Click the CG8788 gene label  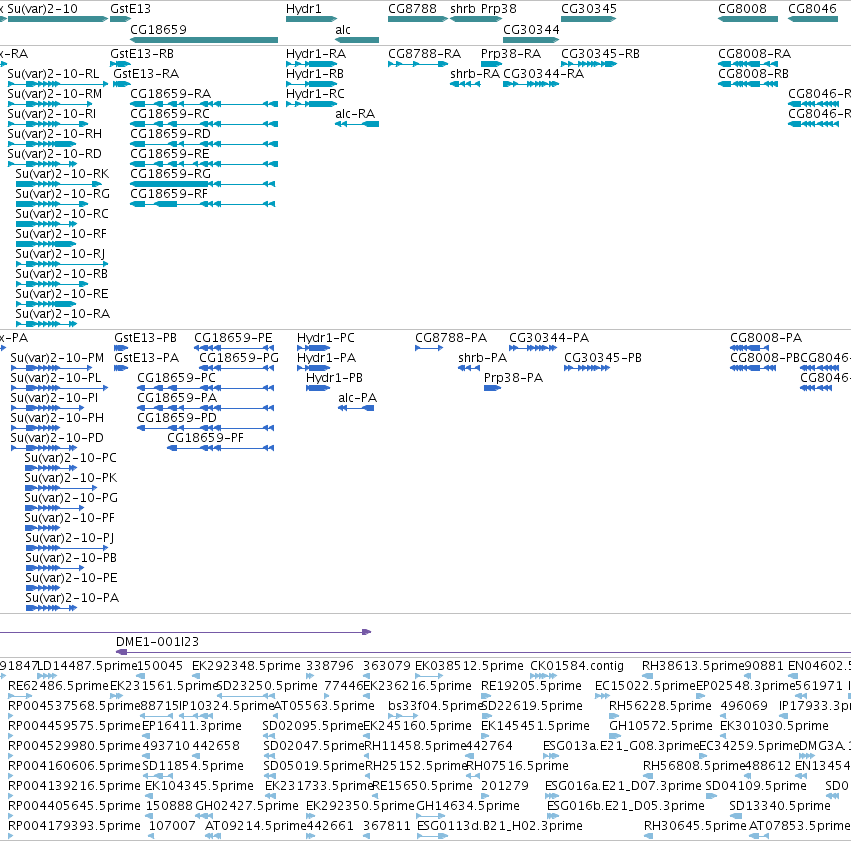click(412, 9)
